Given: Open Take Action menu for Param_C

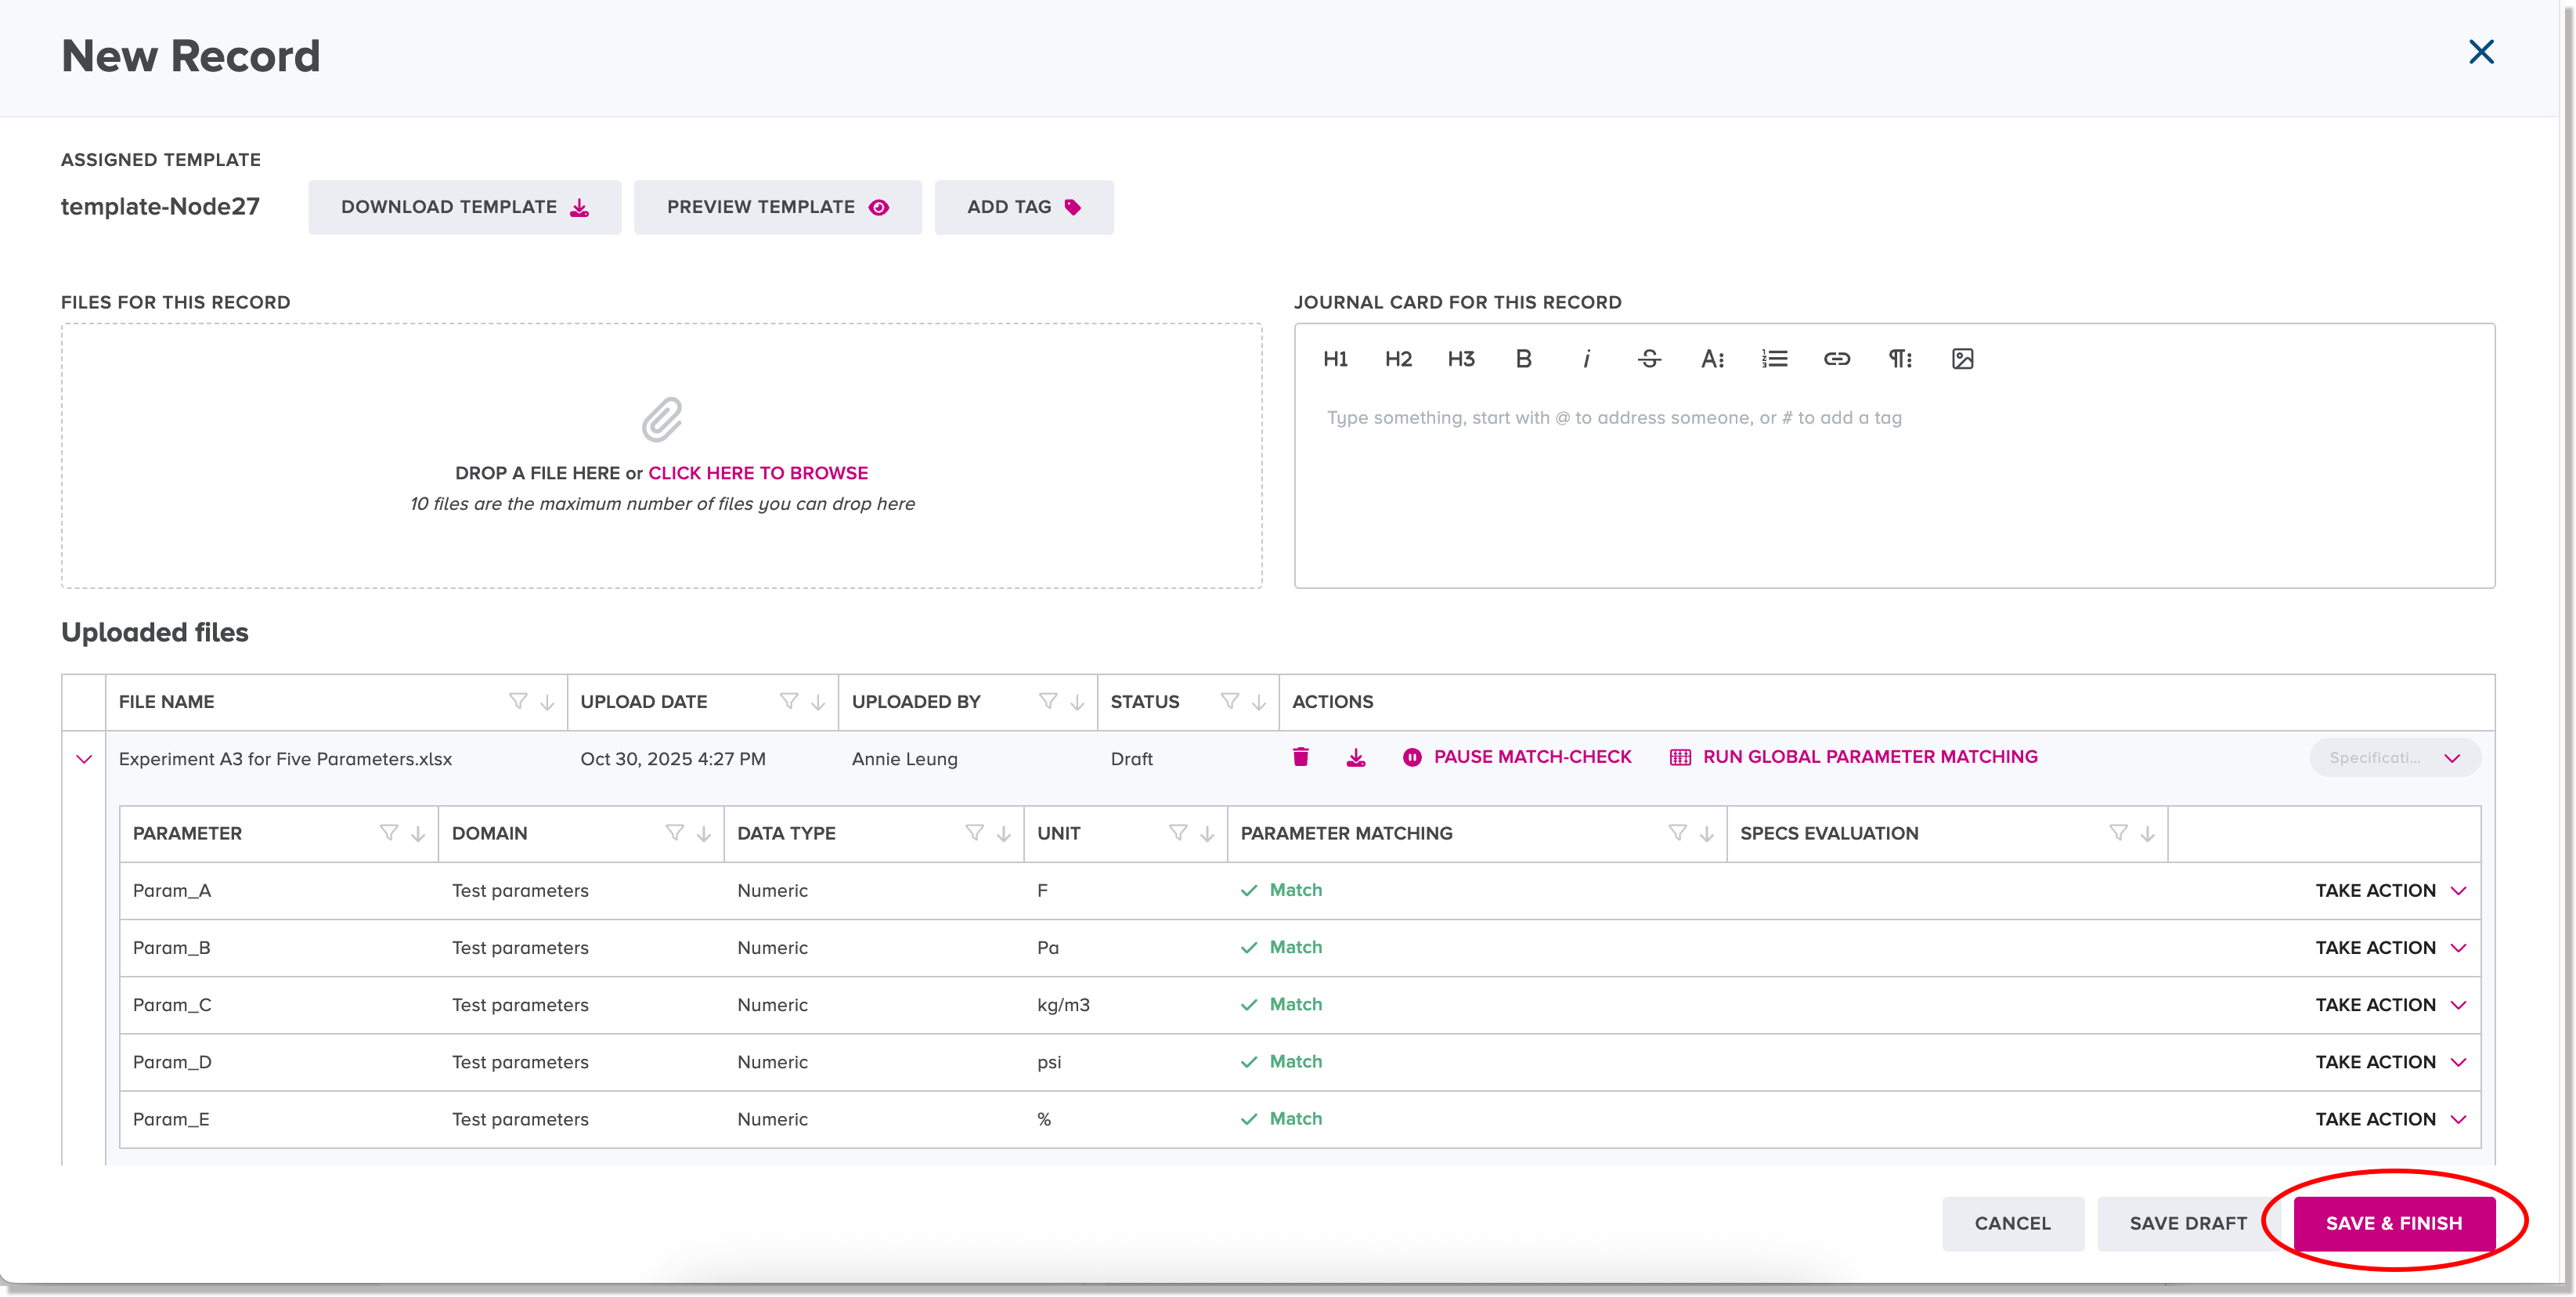Looking at the screenshot, I should [2390, 1004].
